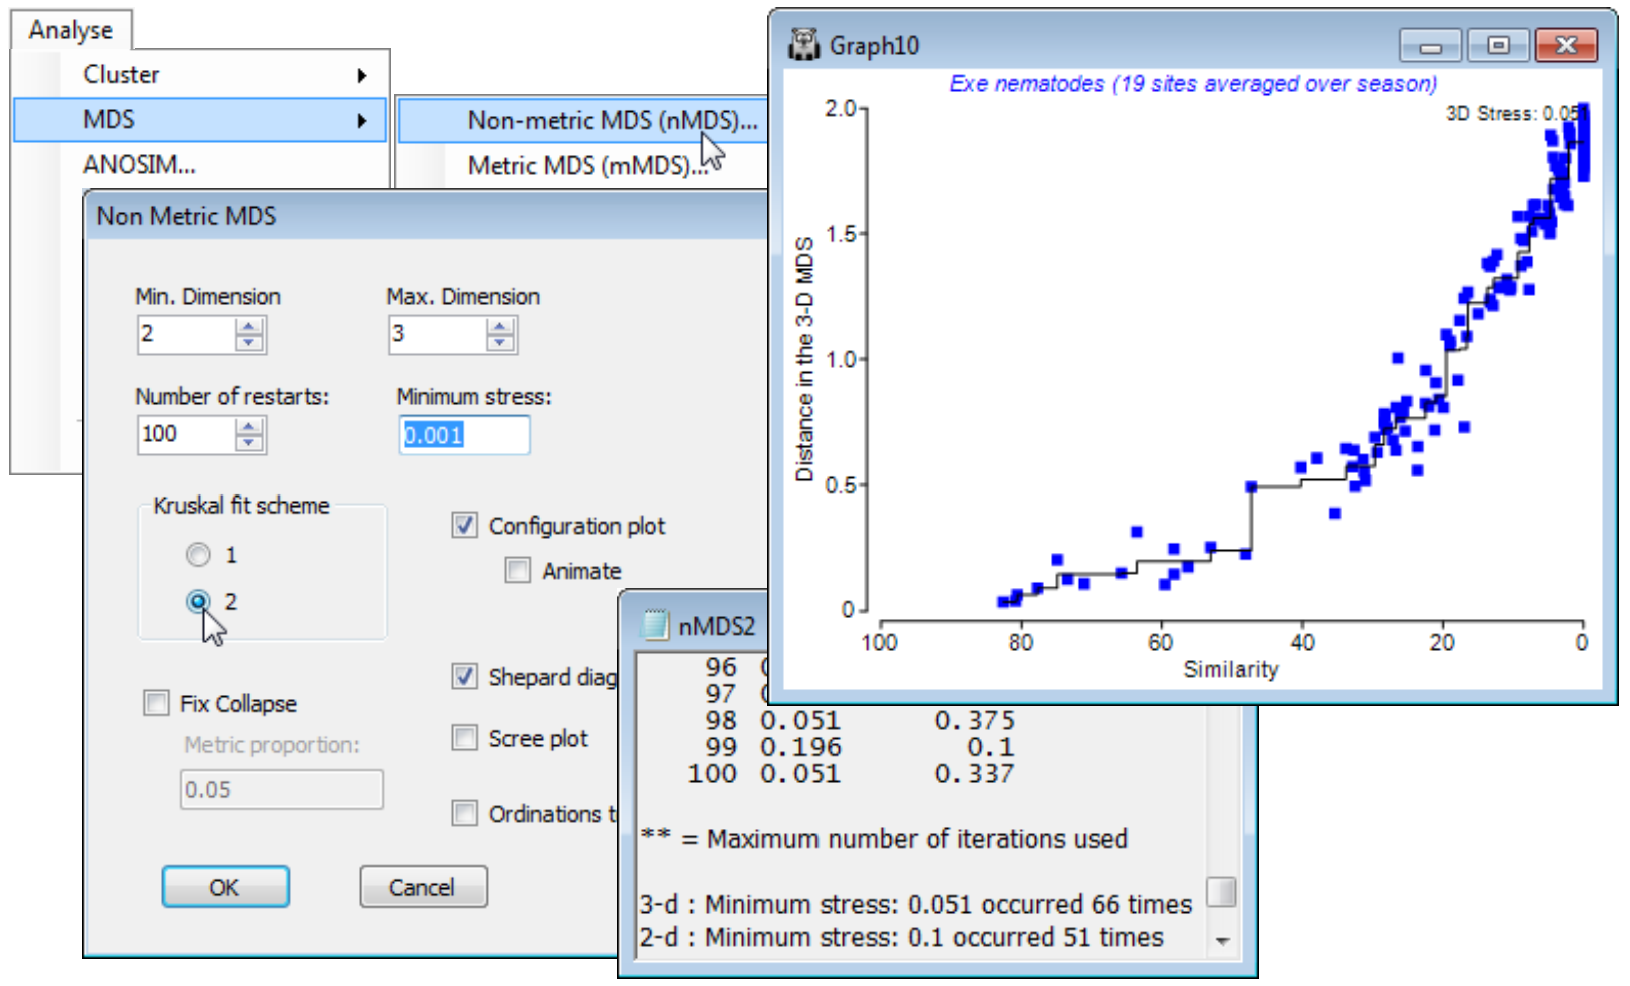This screenshot has height=986, width=1630.
Task: Click the Maximum number of iterations note
Action: (x=884, y=838)
